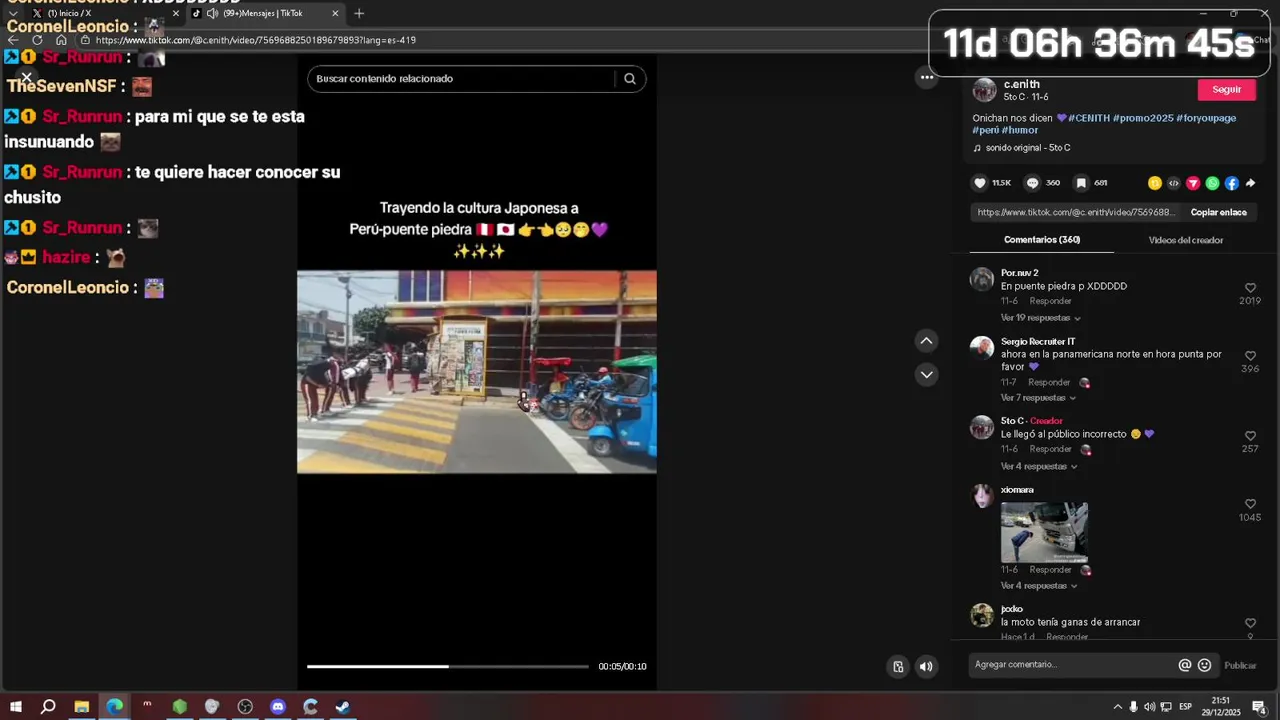Go to next video with down arrow
Image resolution: width=1280 pixels, height=720 pixels.
pos(926,374)
